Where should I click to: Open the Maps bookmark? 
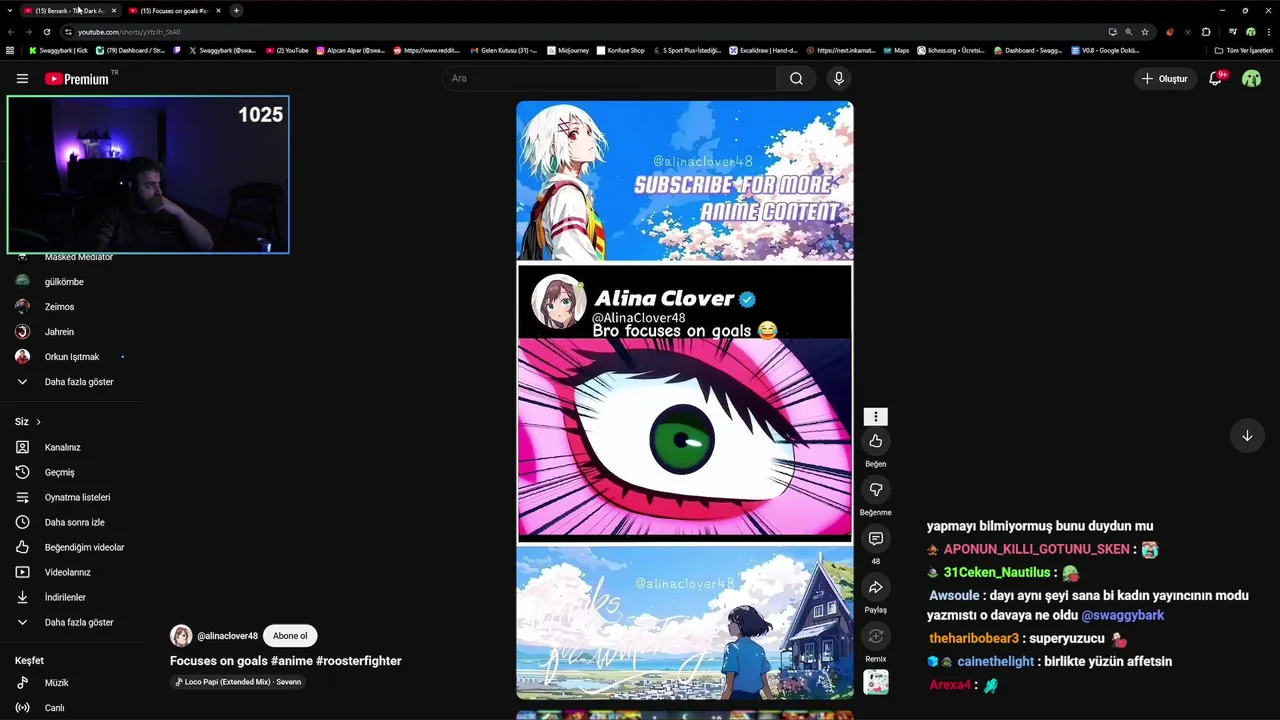[x=896, y=50]
